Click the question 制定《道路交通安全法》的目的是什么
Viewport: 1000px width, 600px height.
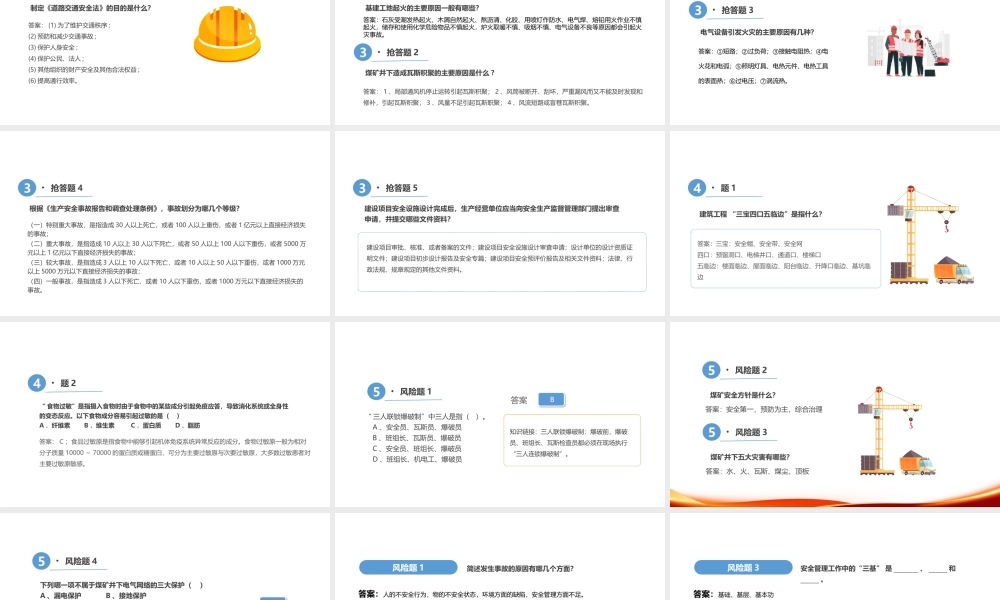(x=91, y=8)
